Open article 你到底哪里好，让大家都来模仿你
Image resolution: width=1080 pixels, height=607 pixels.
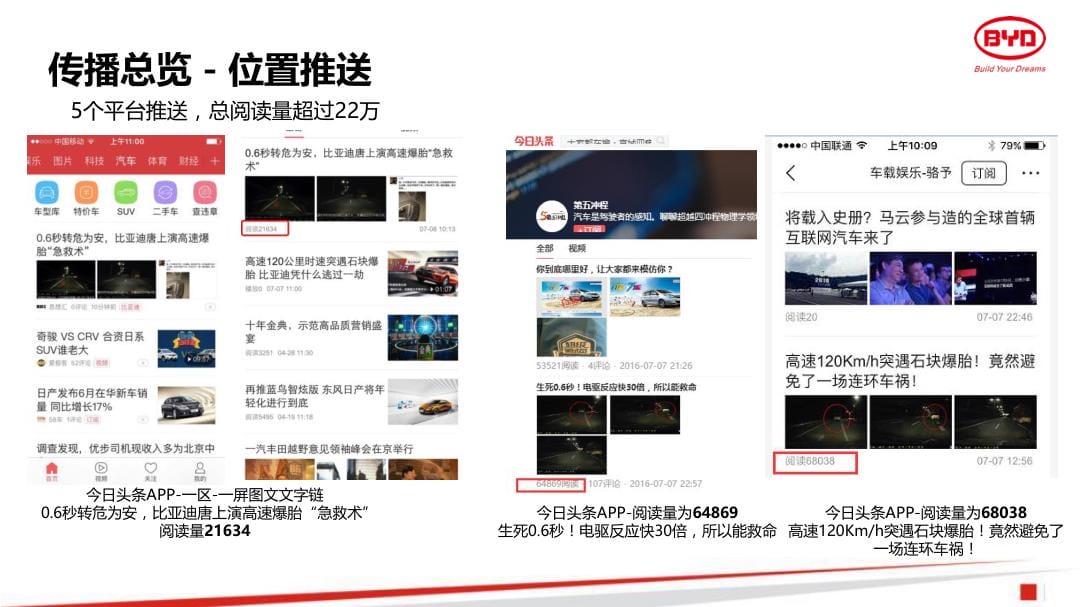(x=604, y=269)
